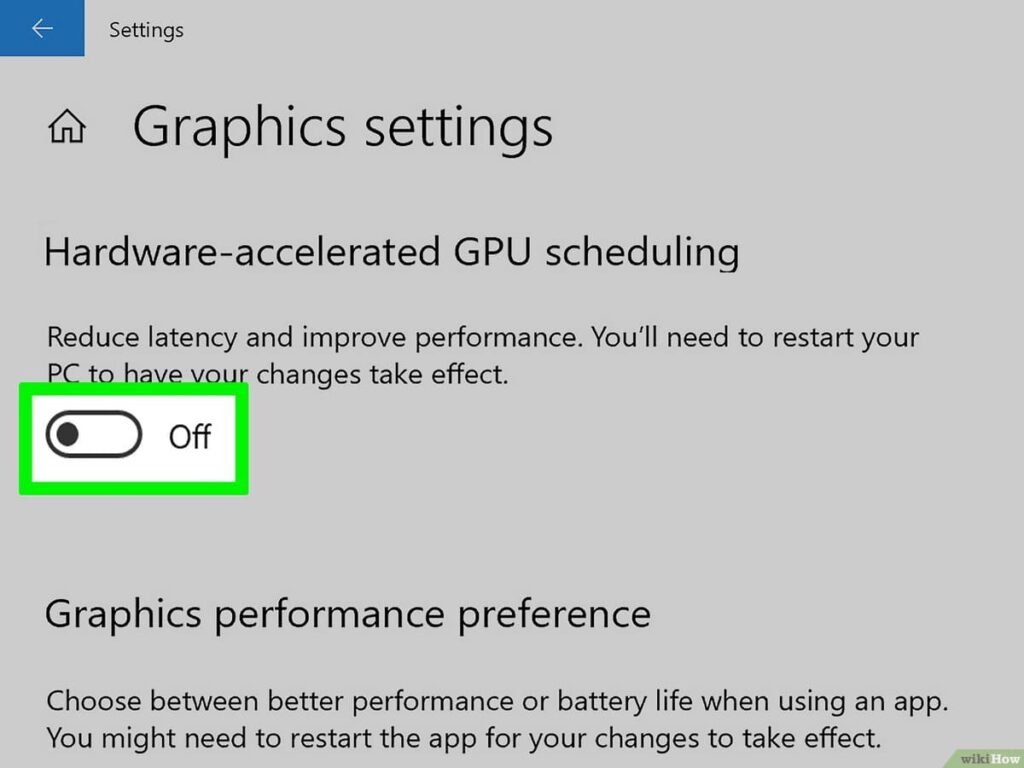
Task: Click the "Graphics settings" page heading
Action: click(342, 127)
